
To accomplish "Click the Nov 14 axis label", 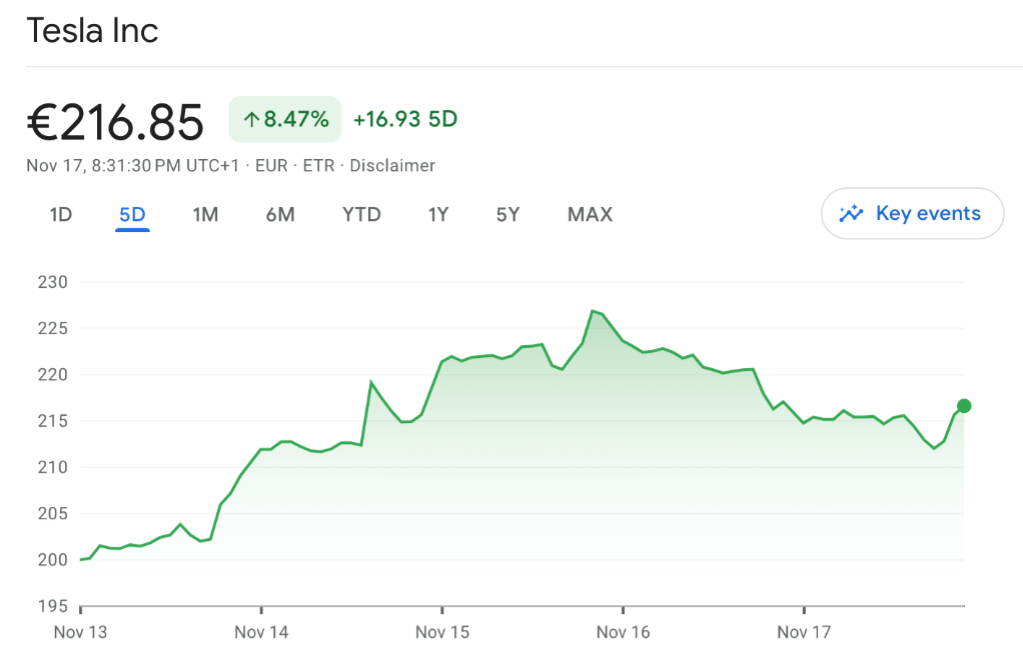I will (261, 632).
